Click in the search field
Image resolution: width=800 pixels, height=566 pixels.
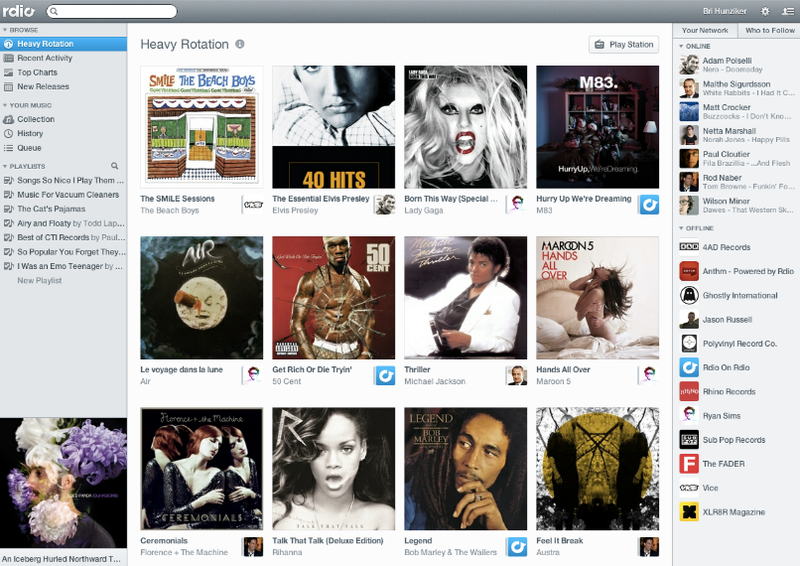point(112,11)
